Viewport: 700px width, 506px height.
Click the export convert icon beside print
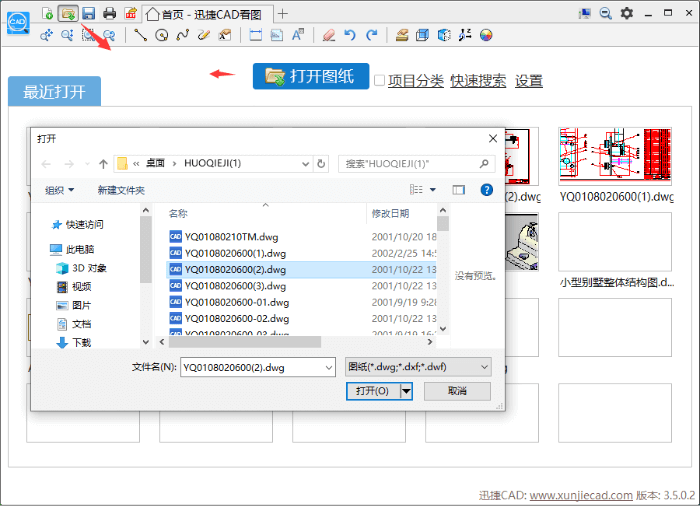click(130, 14)
